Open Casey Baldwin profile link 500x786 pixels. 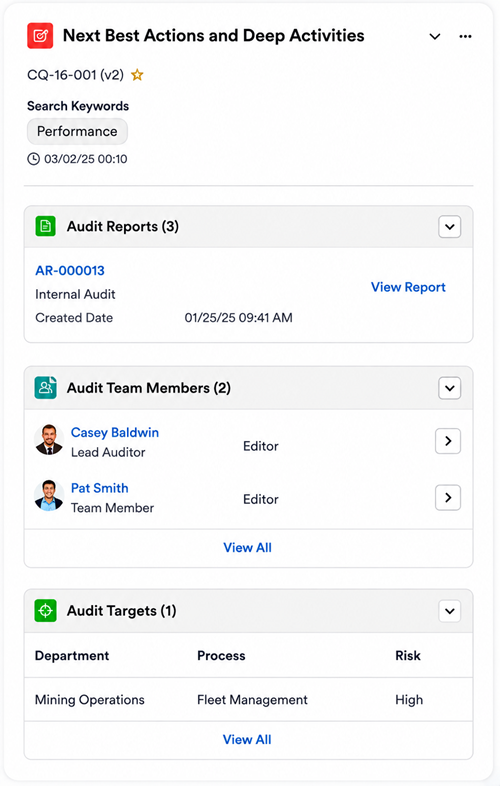(115, 433)
